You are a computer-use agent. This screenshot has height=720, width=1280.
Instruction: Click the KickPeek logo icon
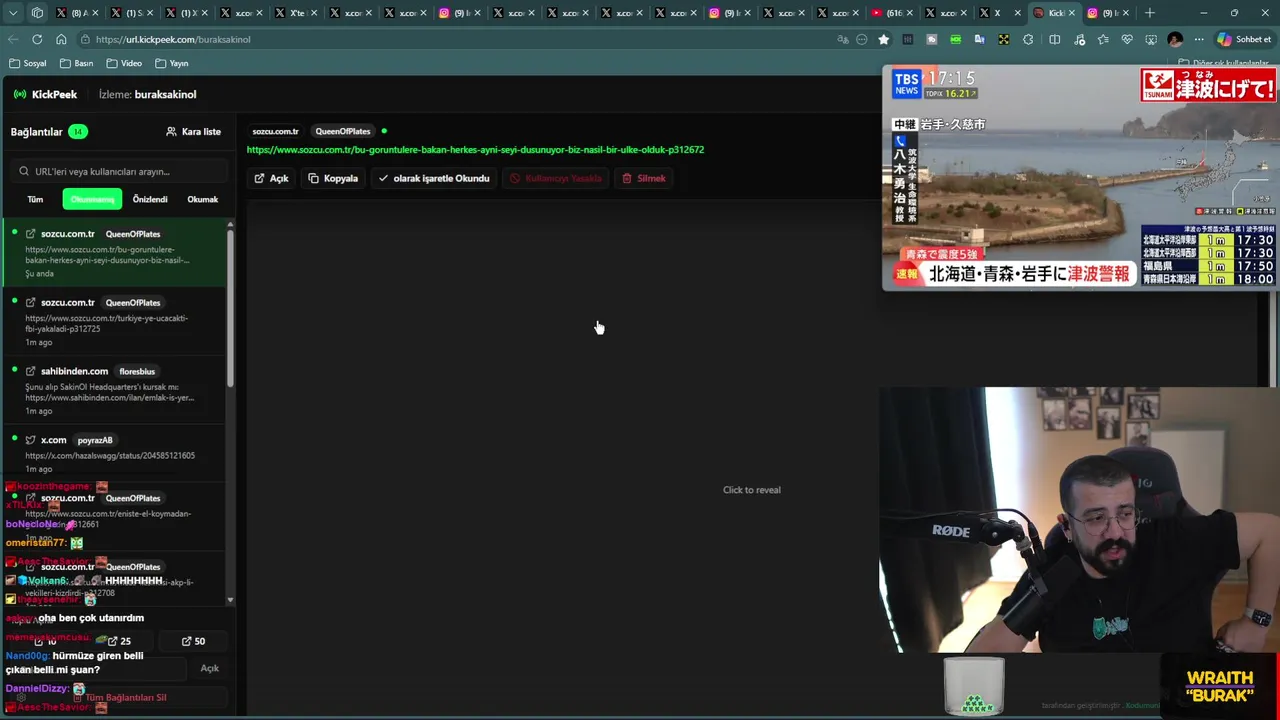20,94
